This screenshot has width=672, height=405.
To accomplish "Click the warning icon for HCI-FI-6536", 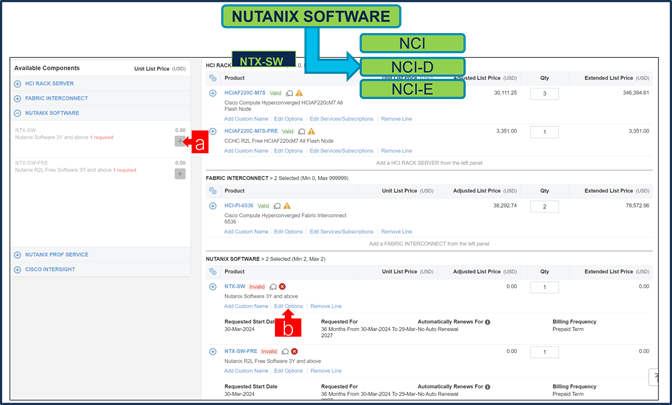I will (287, 206).
